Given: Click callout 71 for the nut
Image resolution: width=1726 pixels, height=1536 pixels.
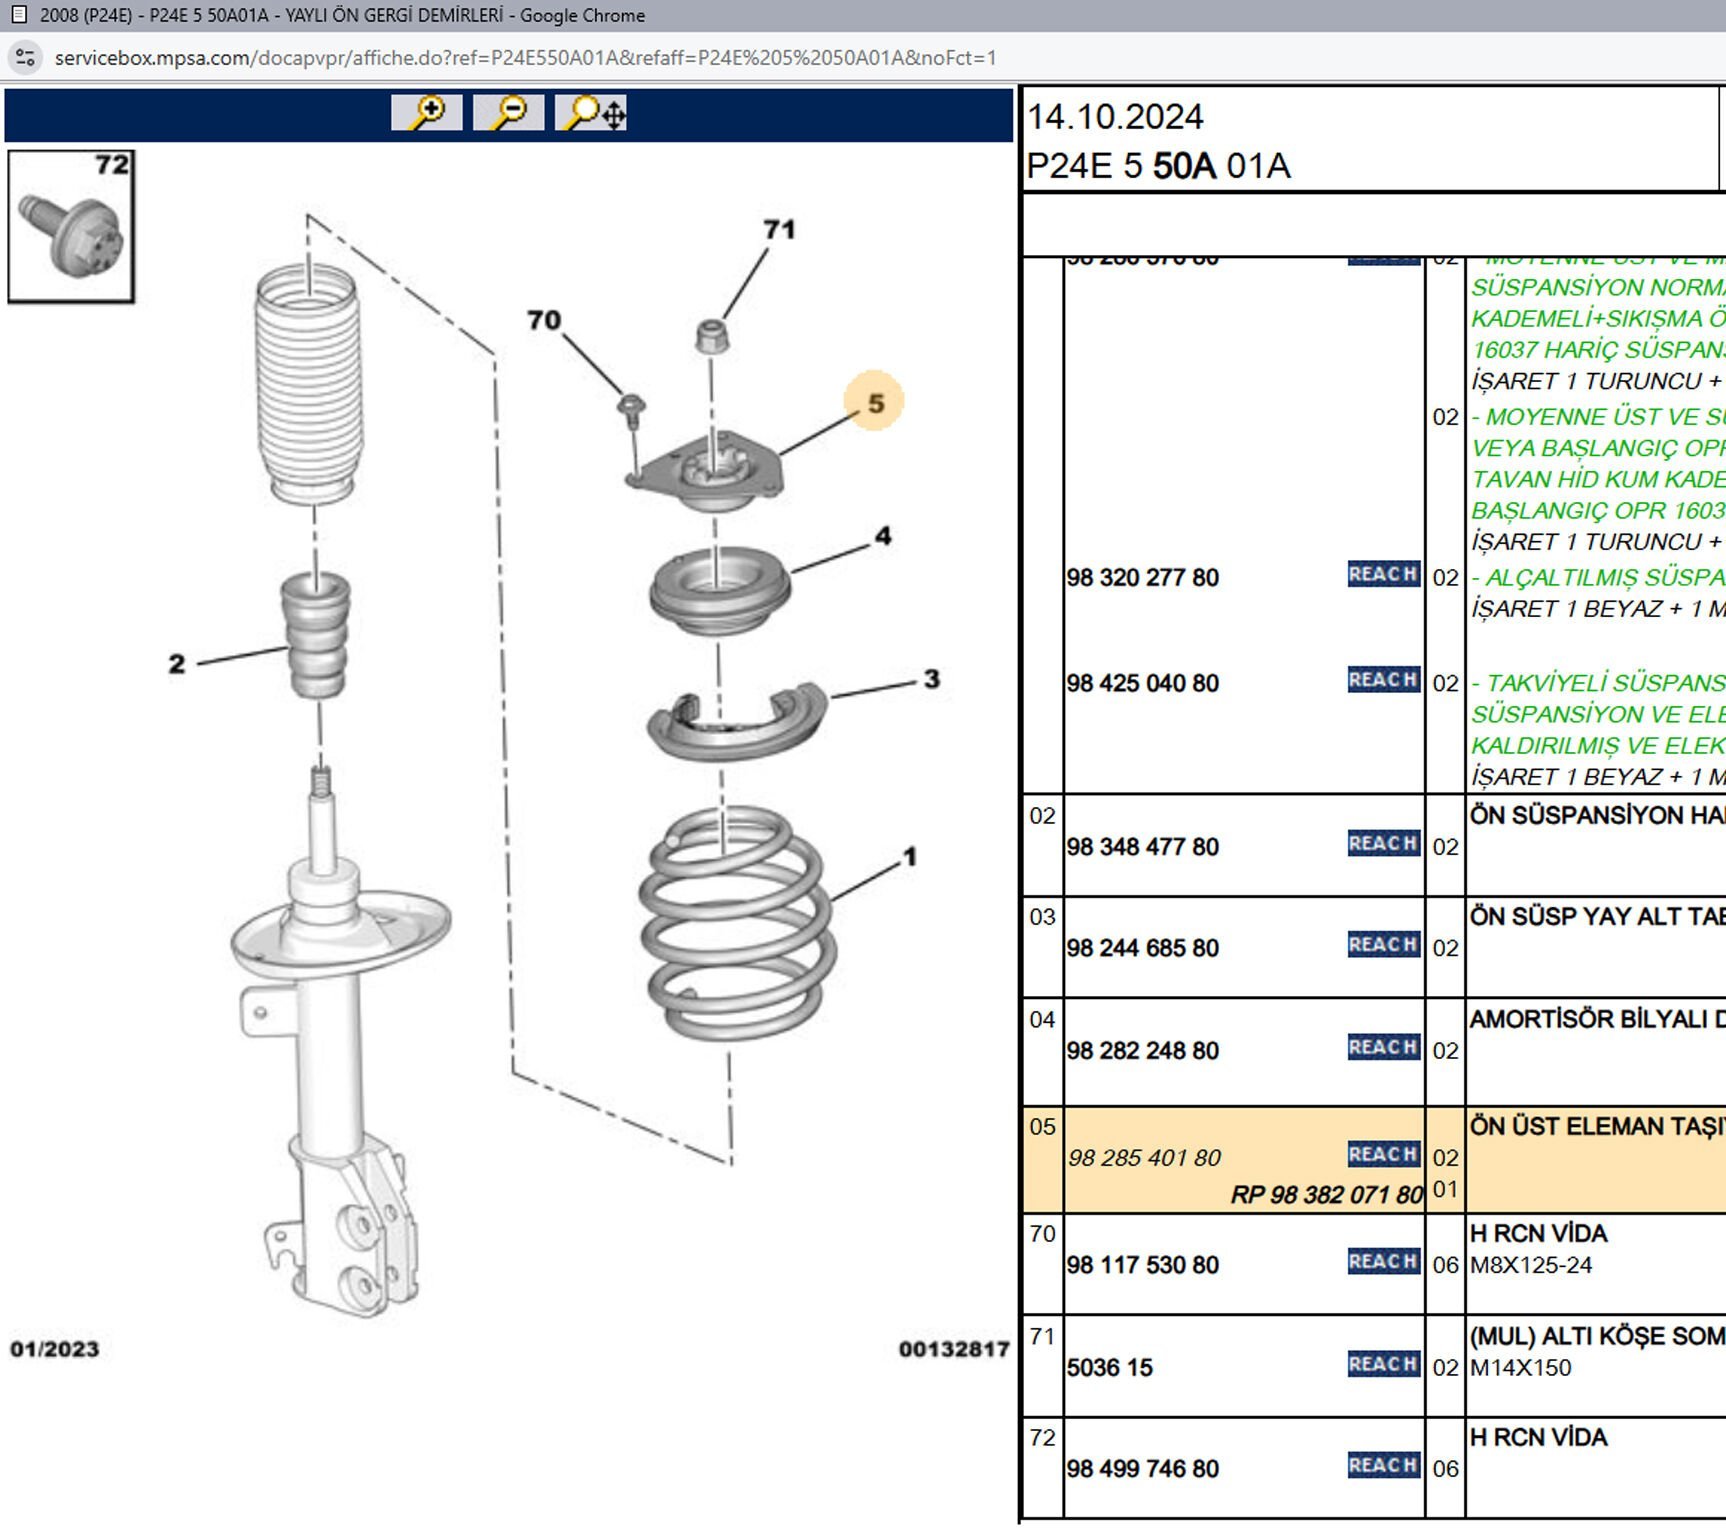Looking at the screenshot, I should [x=779, y=230].
